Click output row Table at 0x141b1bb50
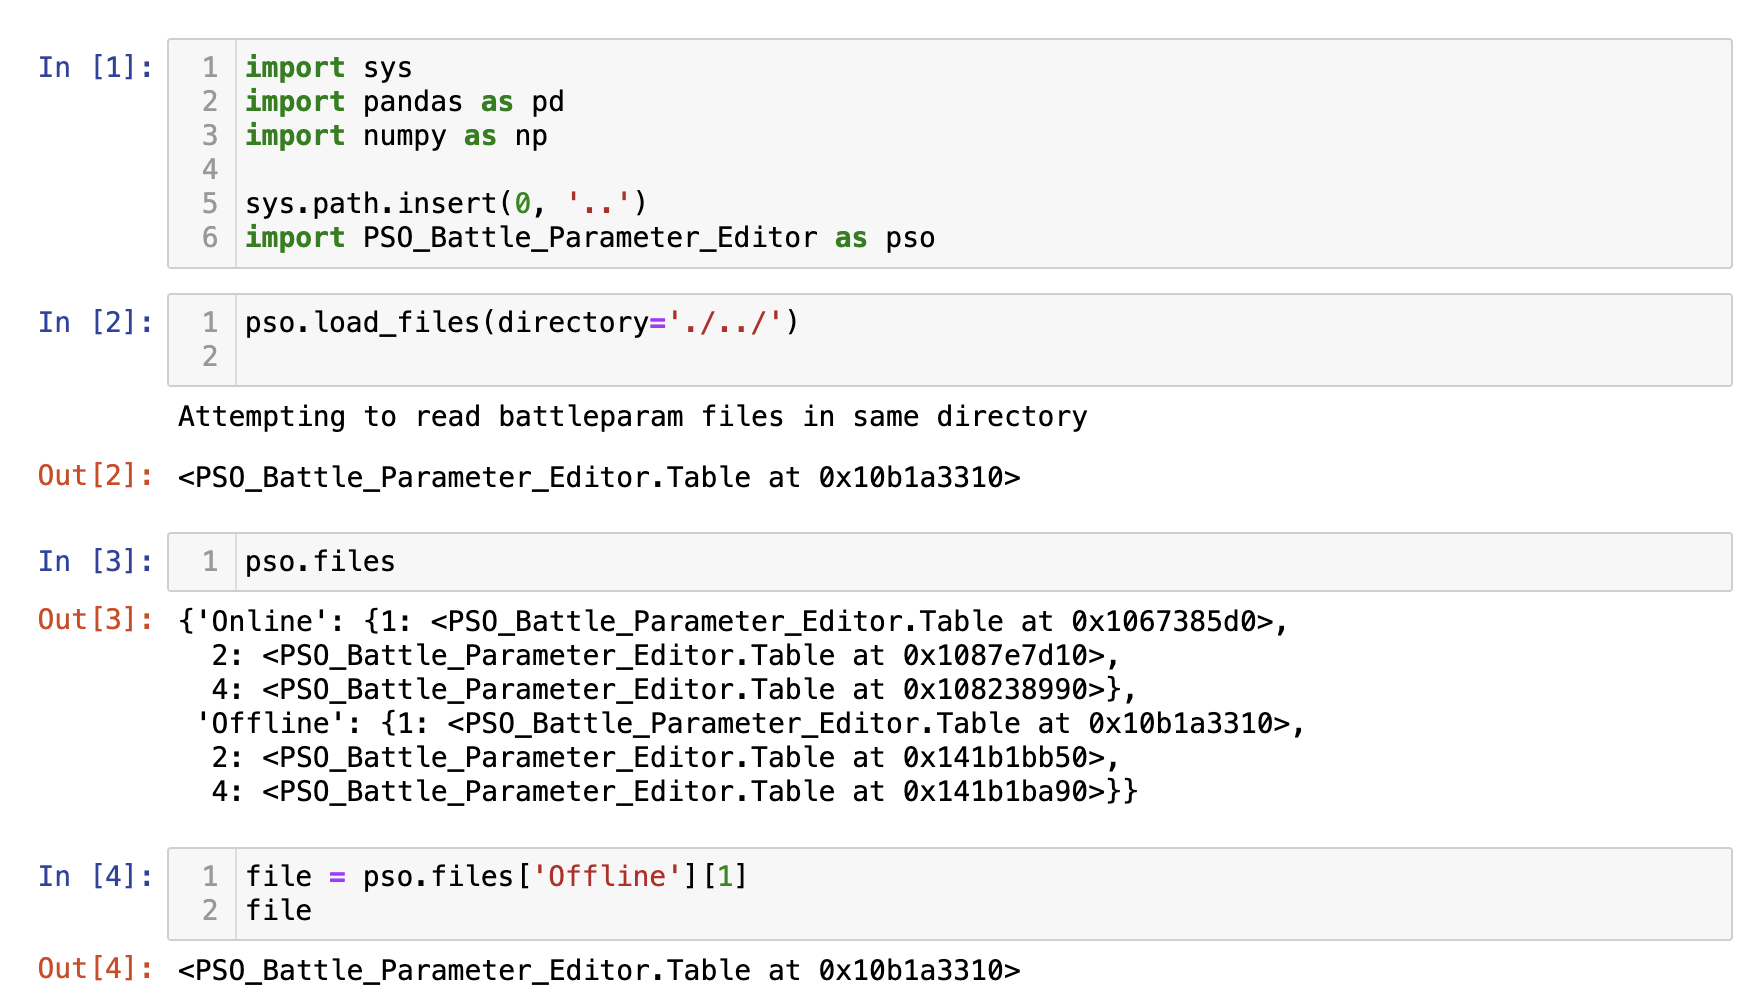Screen dimensions: 1748x1008 (x=666, y=757)
